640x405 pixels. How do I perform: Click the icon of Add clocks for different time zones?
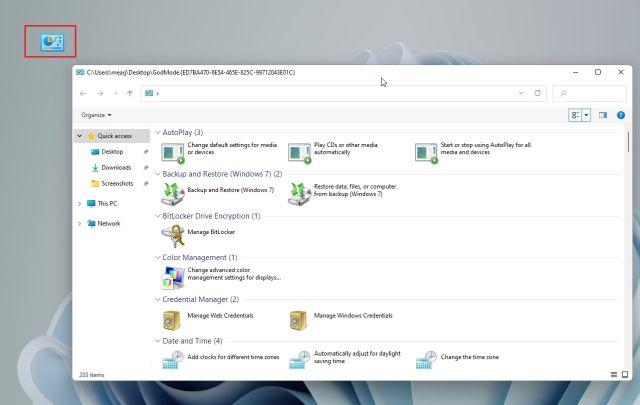coord(173,360)
